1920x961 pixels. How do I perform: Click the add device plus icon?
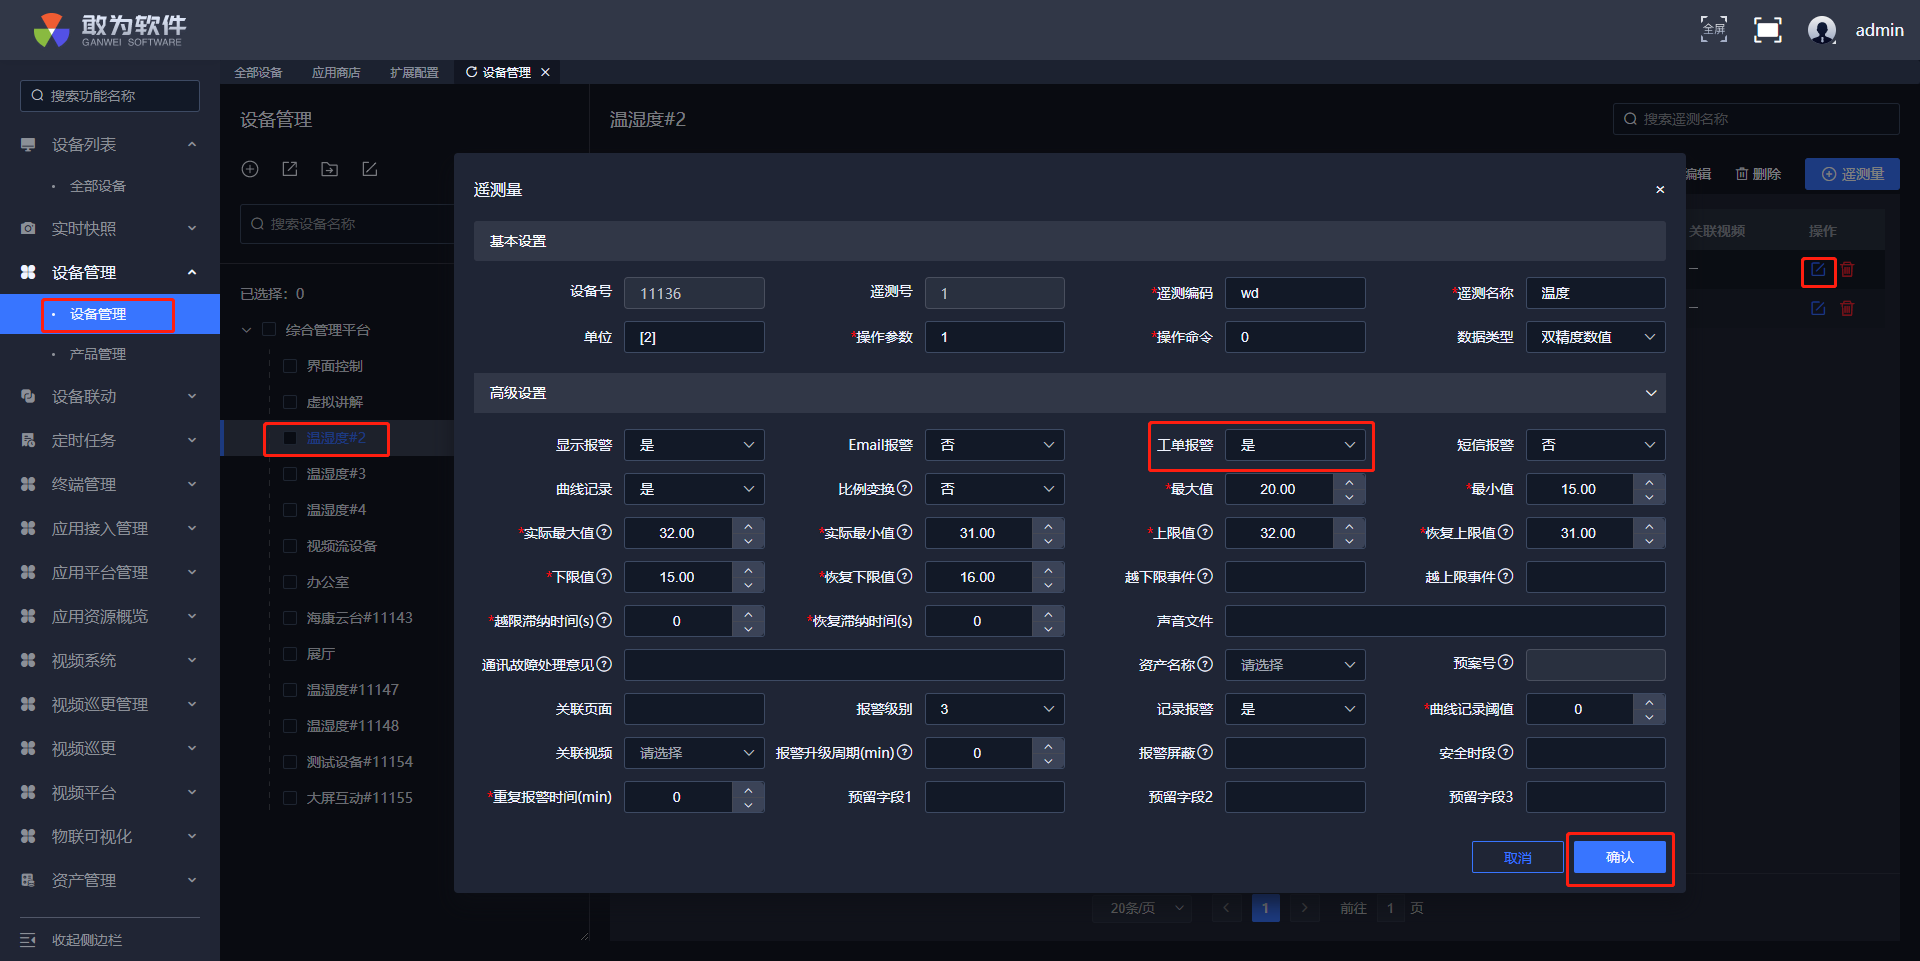[250, 169]
